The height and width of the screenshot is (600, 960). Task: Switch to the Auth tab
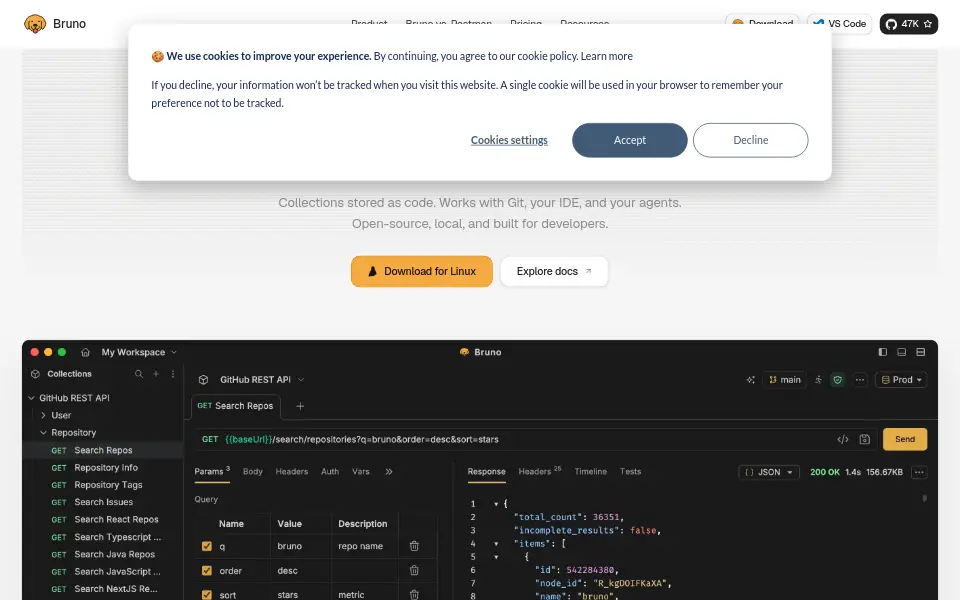pyautogui.click(x=330, y=471)
